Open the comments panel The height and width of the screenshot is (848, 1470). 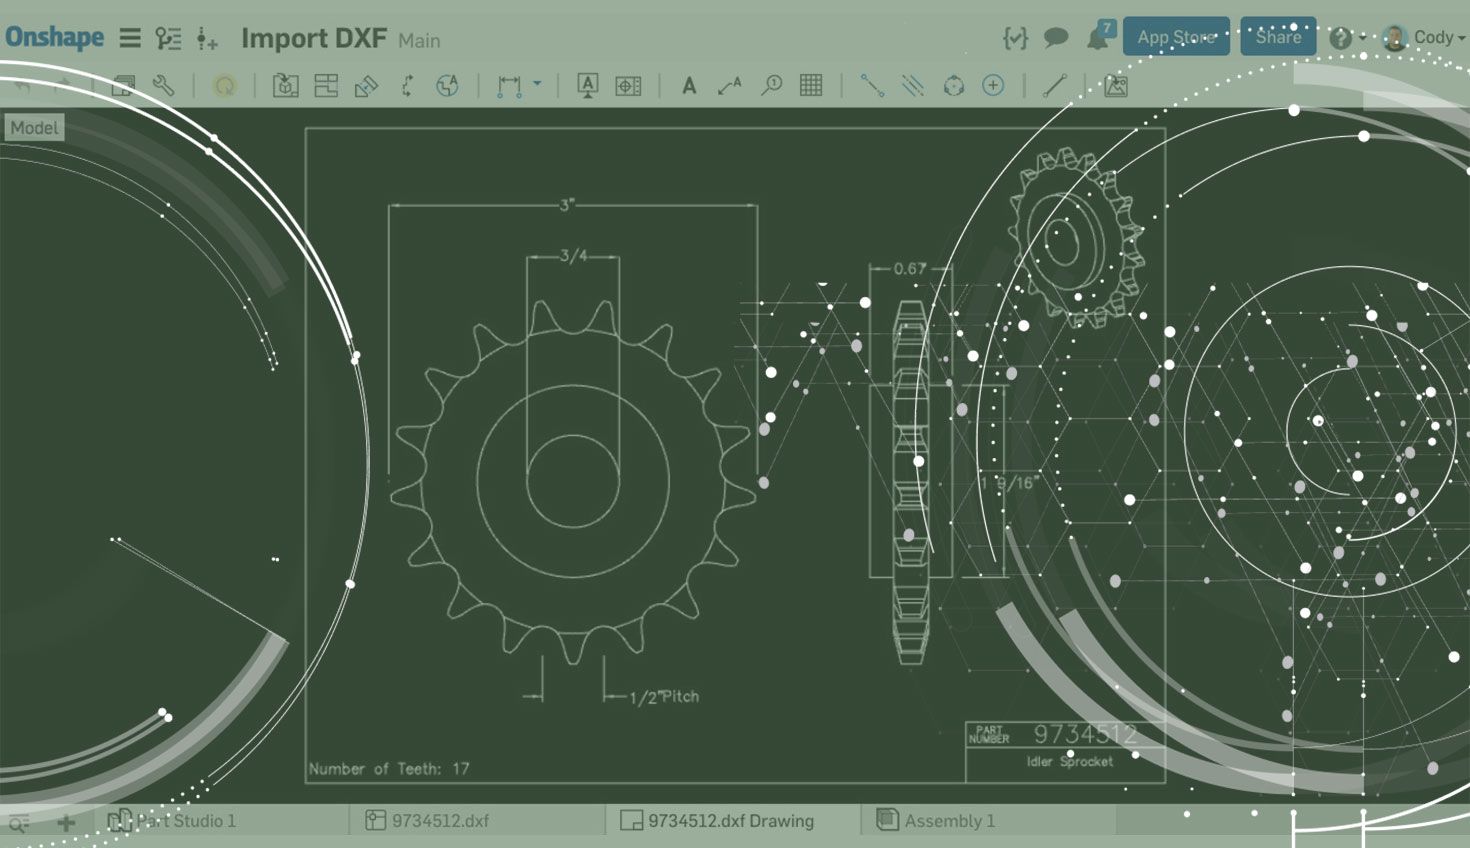(x=1055, y=38)
